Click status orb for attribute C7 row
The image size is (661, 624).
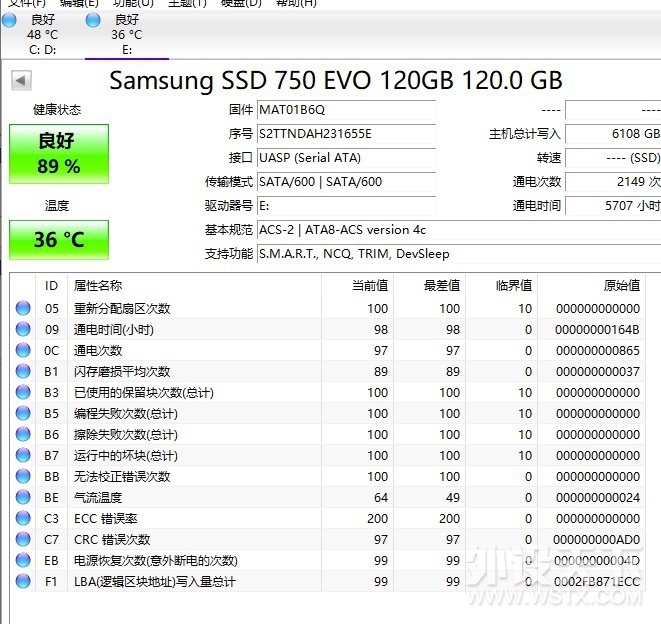coord(23,540)
